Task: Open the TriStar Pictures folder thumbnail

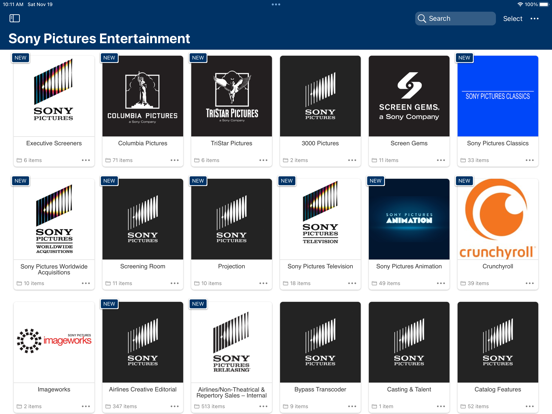Action: 231,96
